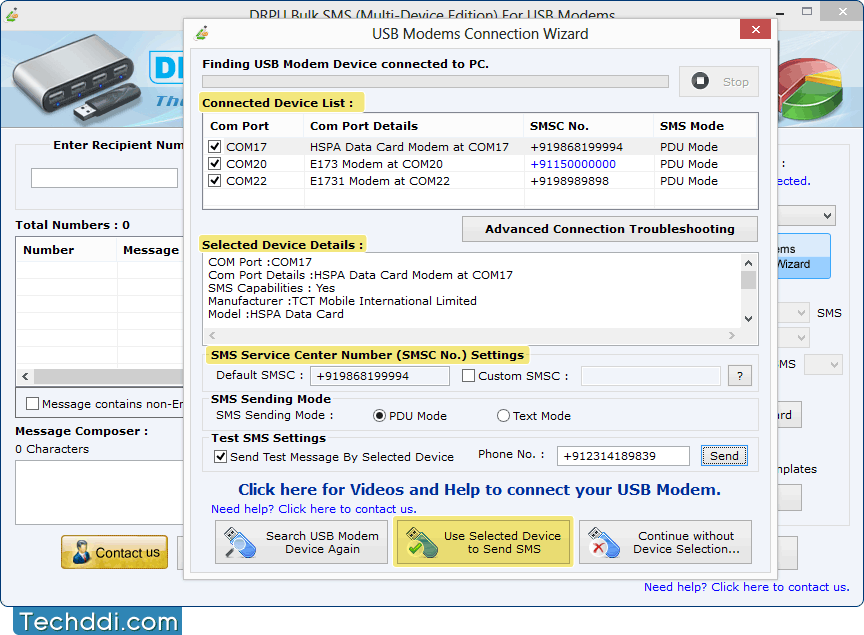Click the Default SMSC number field
This screenshot has width=864, height=635.
(x=380, y=376)
